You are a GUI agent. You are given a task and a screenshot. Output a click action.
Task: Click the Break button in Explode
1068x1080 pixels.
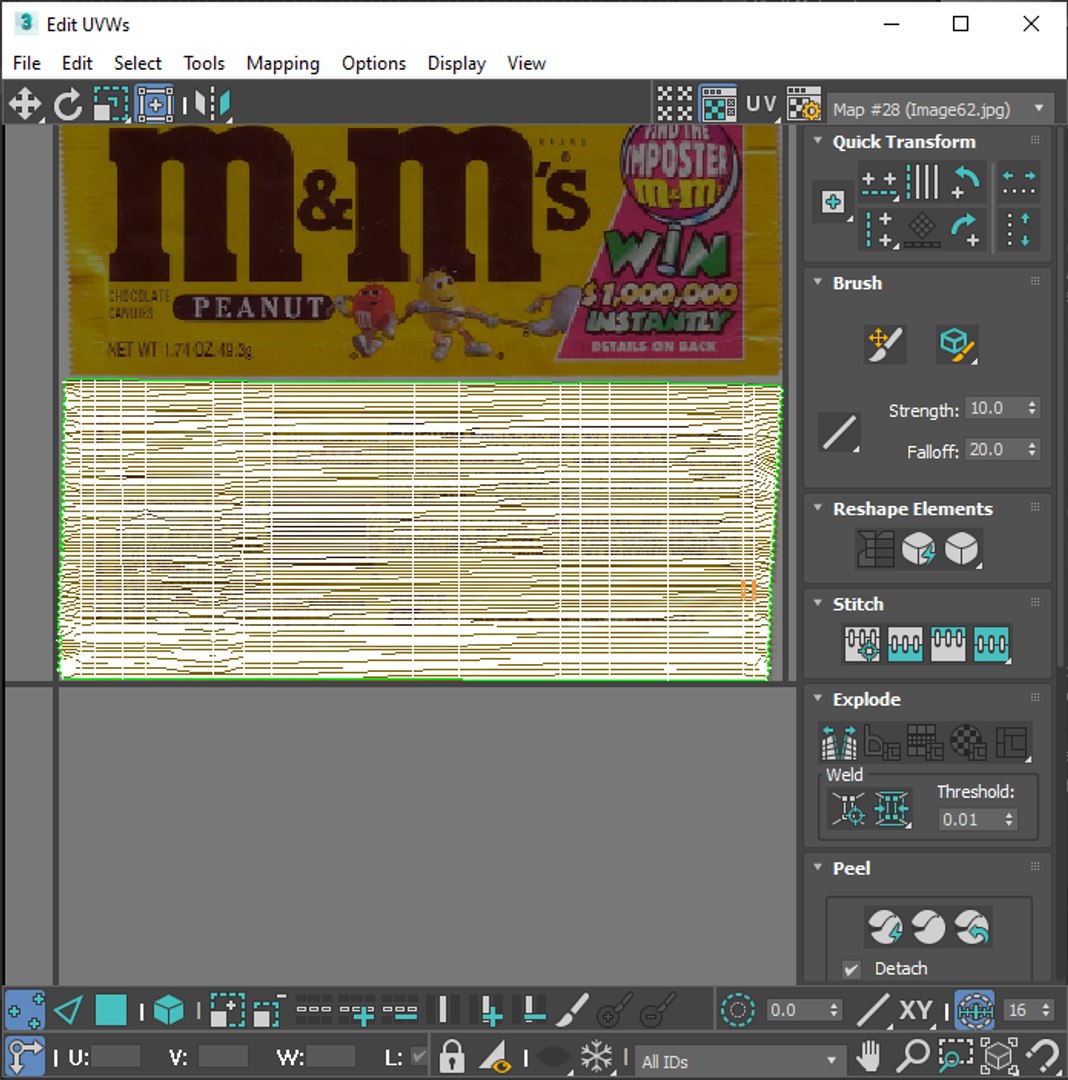[839, 742]
